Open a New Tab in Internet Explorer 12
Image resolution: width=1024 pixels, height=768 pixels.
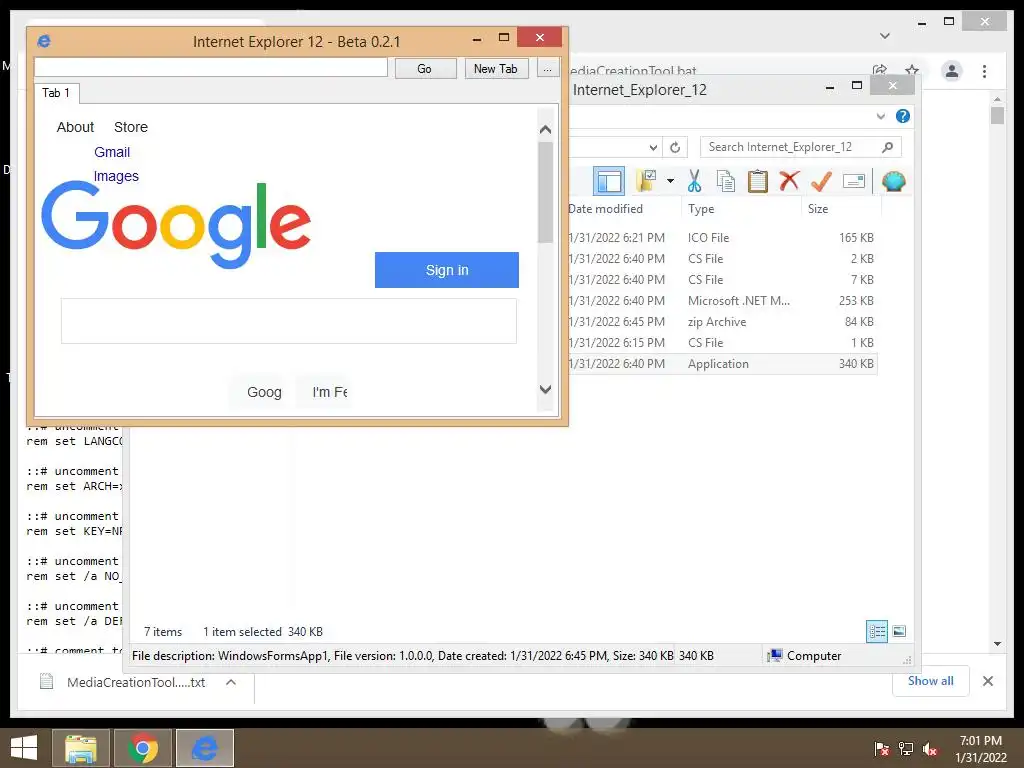pyautogui.click(x=496, y=69)
